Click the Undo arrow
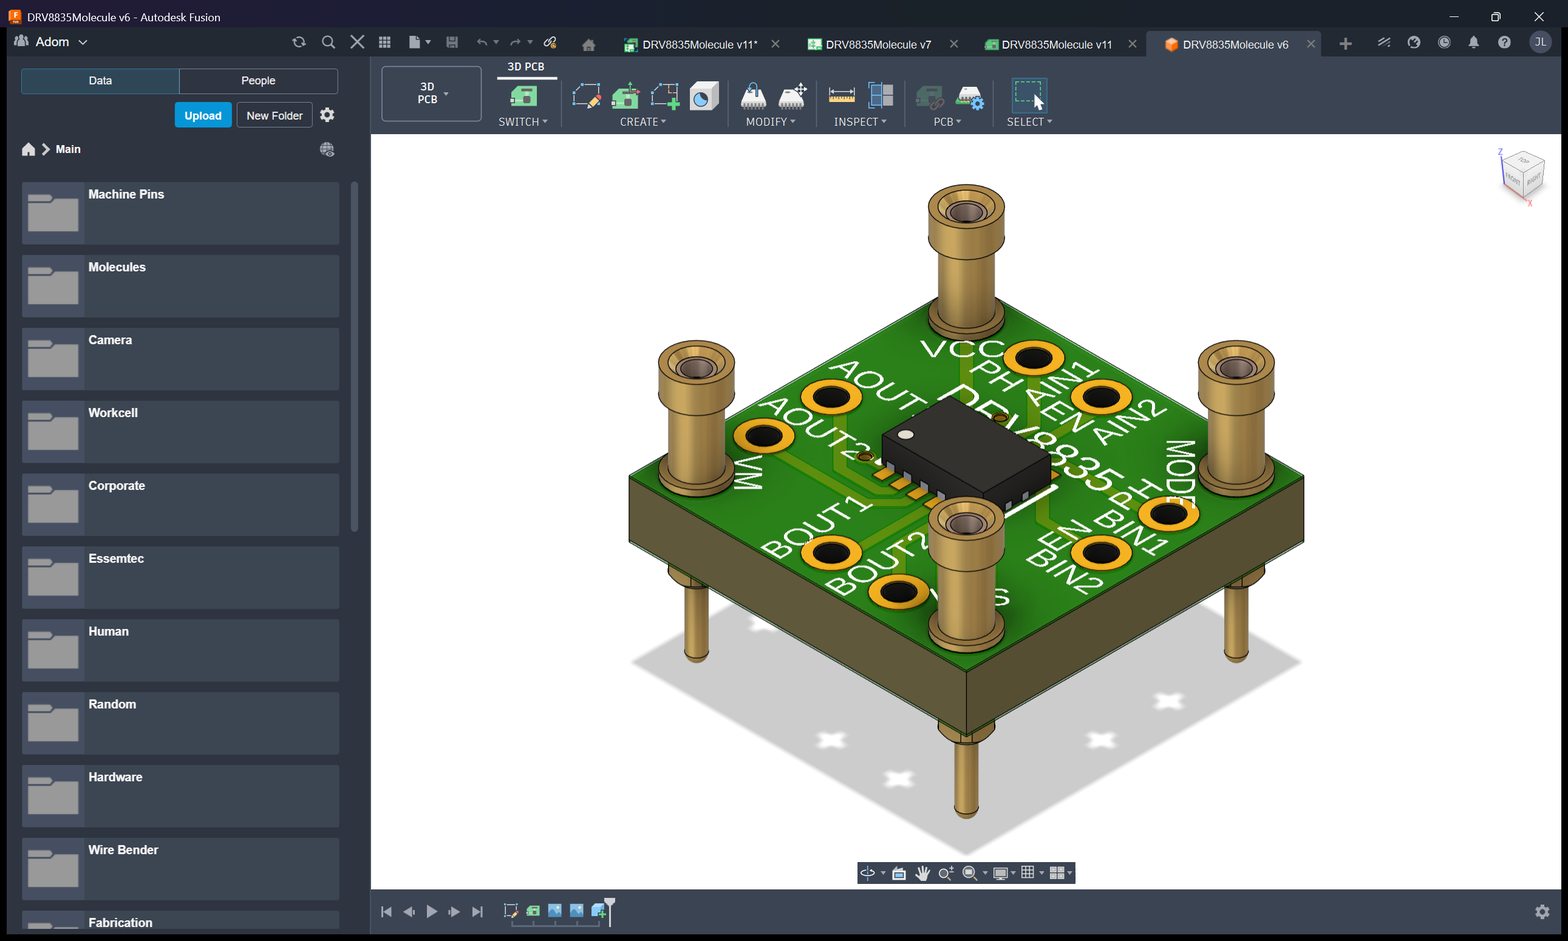 tap(482, 42)
